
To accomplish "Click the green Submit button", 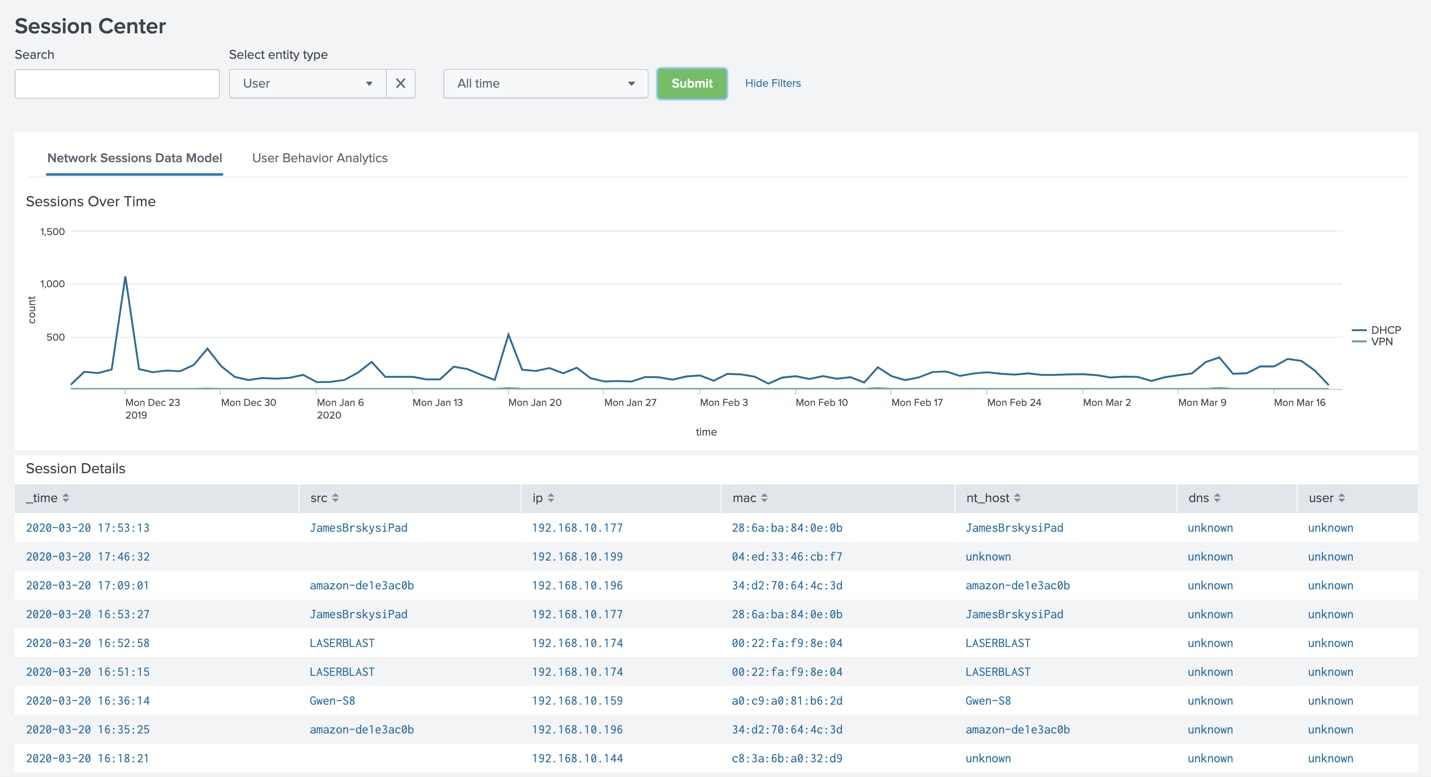I will [692, 83].
